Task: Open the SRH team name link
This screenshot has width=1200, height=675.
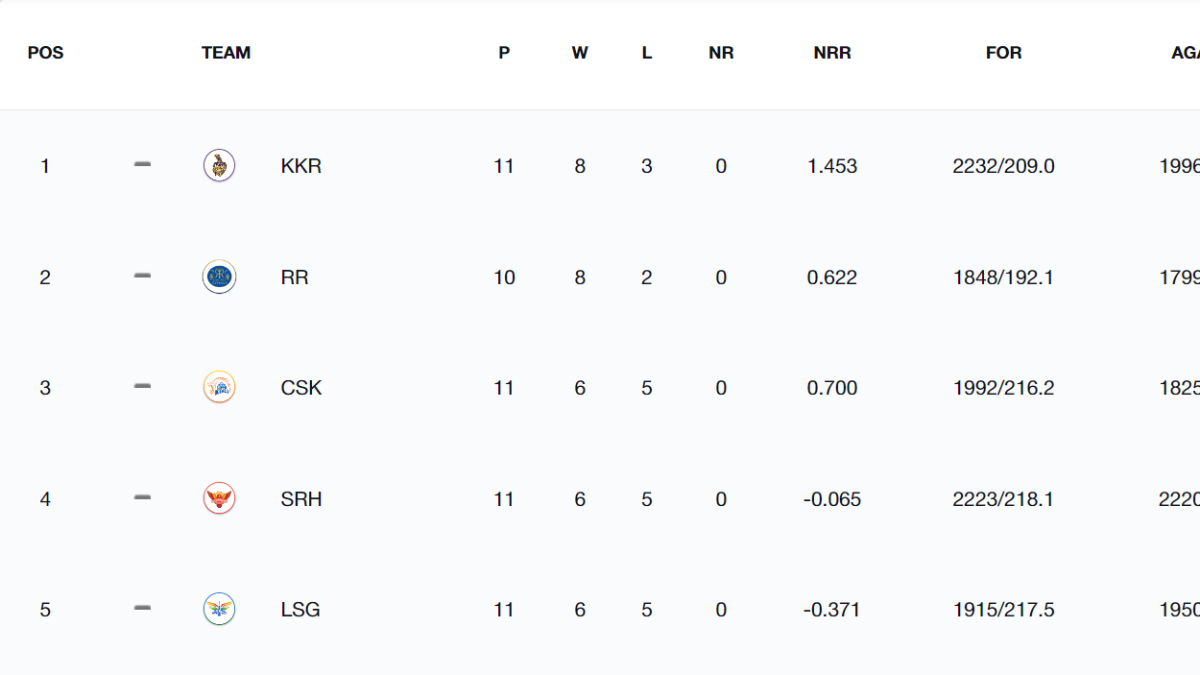Action: (x=301, y=499)
